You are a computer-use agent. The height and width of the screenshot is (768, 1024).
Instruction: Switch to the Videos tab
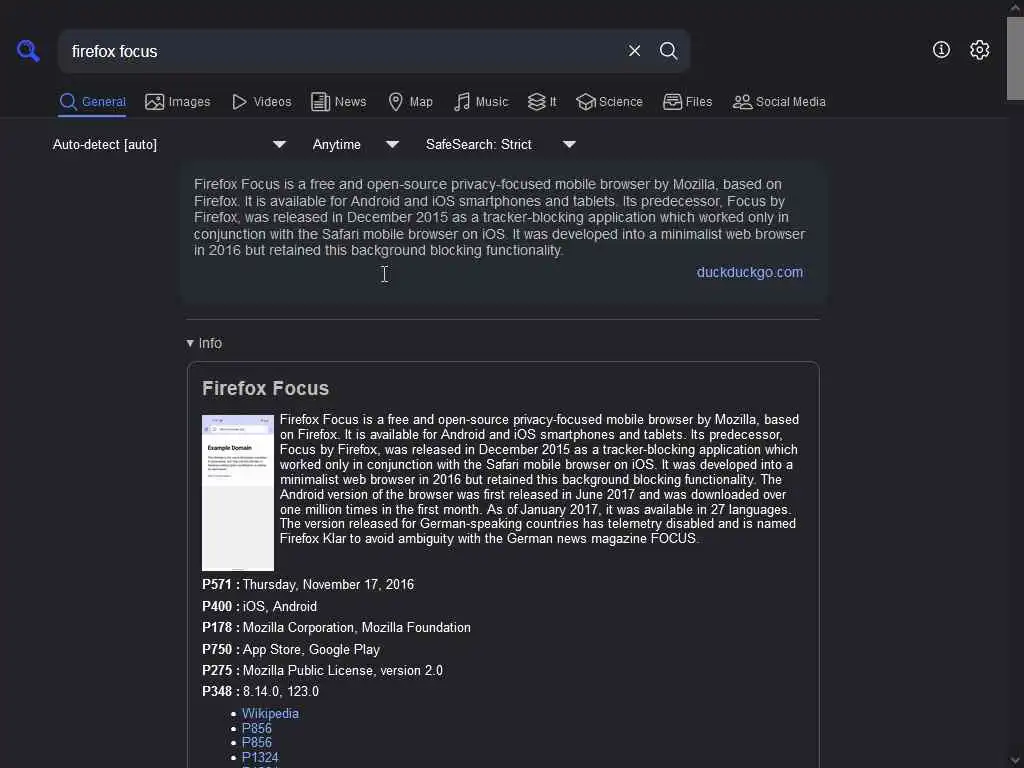[x=261, y=102]
